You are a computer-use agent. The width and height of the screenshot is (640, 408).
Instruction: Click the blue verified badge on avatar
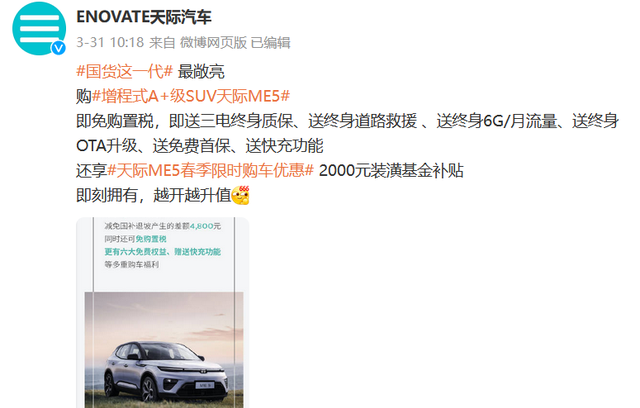point(58,48)
